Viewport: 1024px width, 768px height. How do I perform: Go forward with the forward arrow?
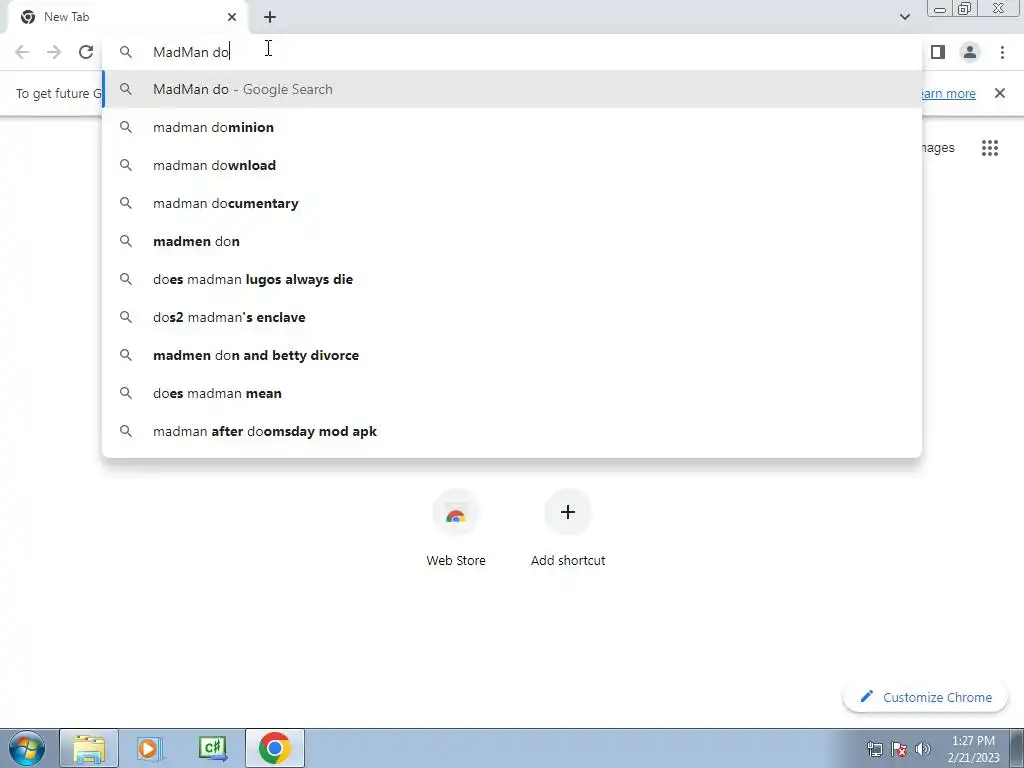click(54, 52)
